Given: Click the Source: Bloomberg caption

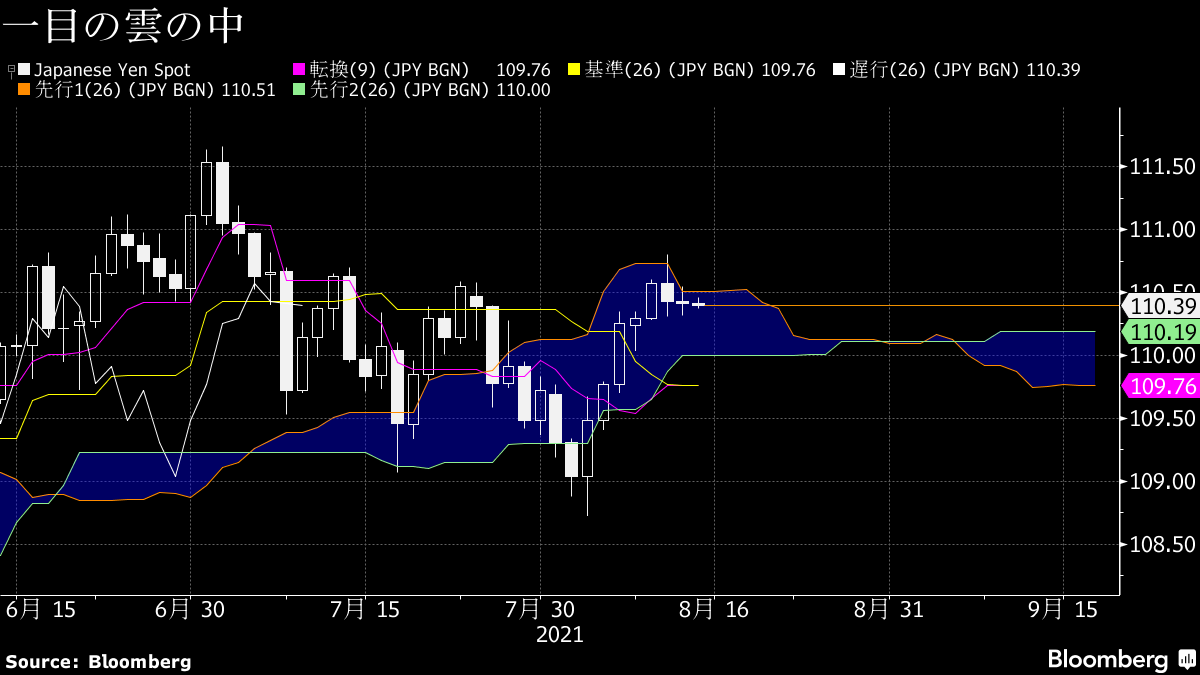Looking at the screenshot, I should [x=98, y=661].
